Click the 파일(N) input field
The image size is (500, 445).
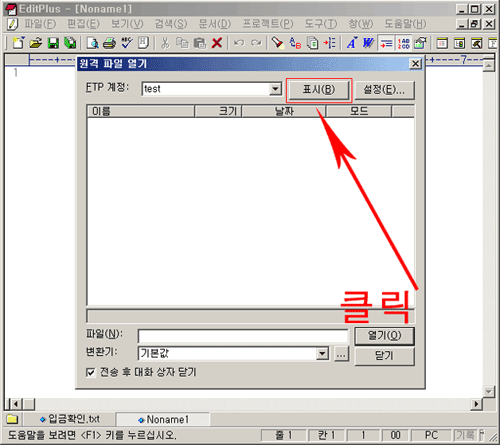(x=243, y=336)
